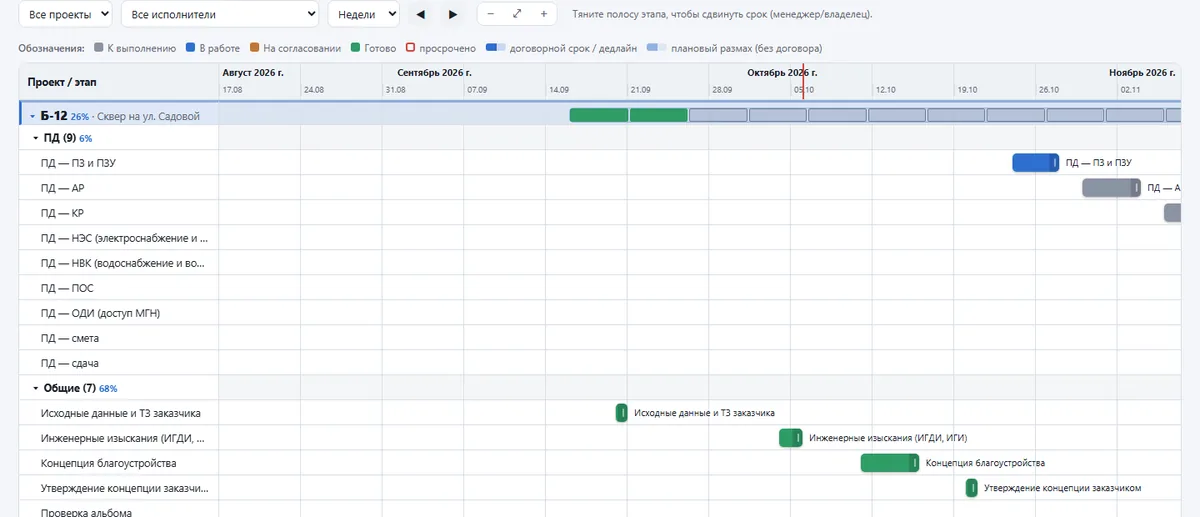Click the 26% progress of project Б-12
This screenshot has width=1200, height=517.
tap(80, 117)
